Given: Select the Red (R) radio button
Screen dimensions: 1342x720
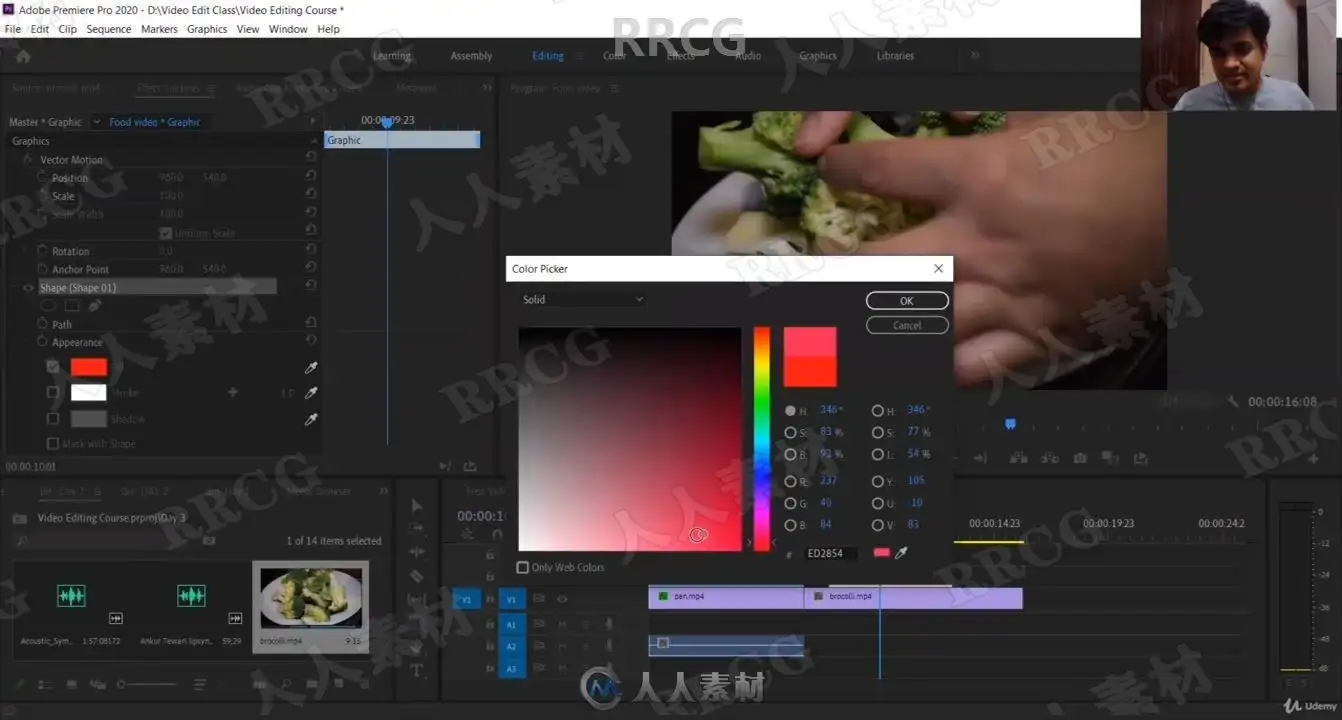Looking at the screenshot, I should pyautogui.click(x=790, y=482).
